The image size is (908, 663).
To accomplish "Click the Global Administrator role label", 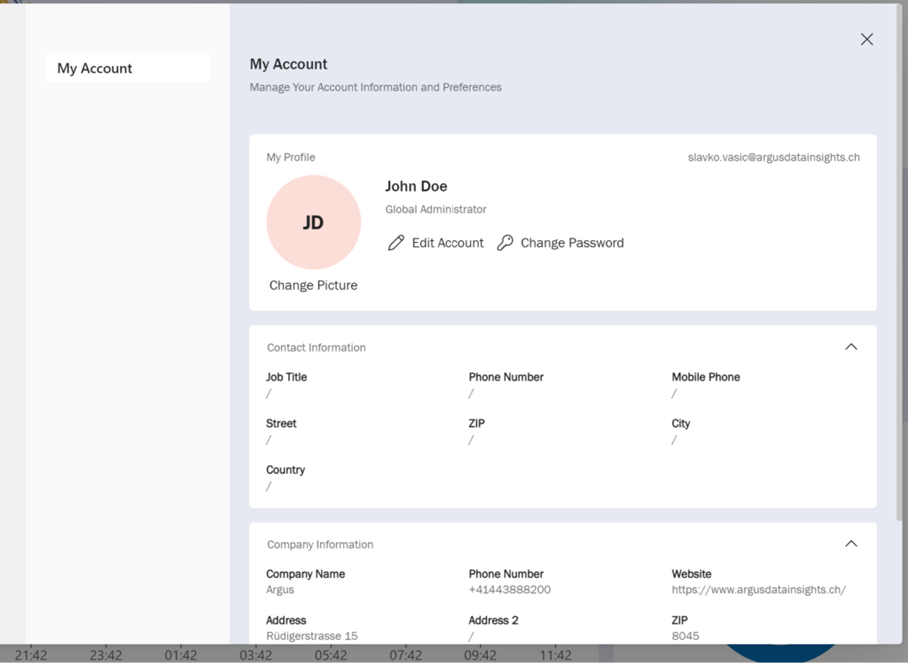I will pos(435,210).
